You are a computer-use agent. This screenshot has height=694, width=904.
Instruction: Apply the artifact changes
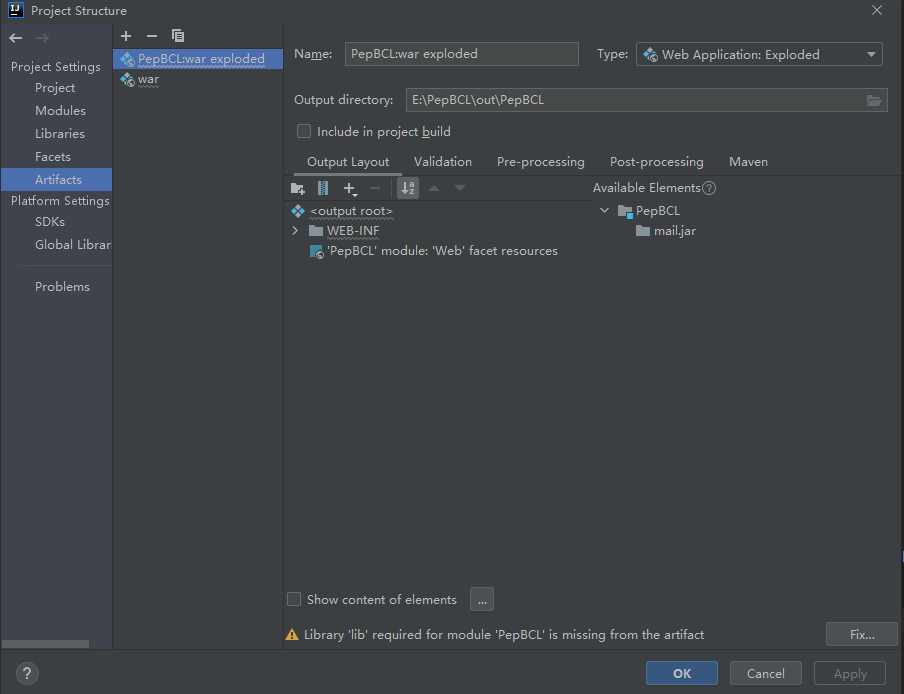click(849, 673)
